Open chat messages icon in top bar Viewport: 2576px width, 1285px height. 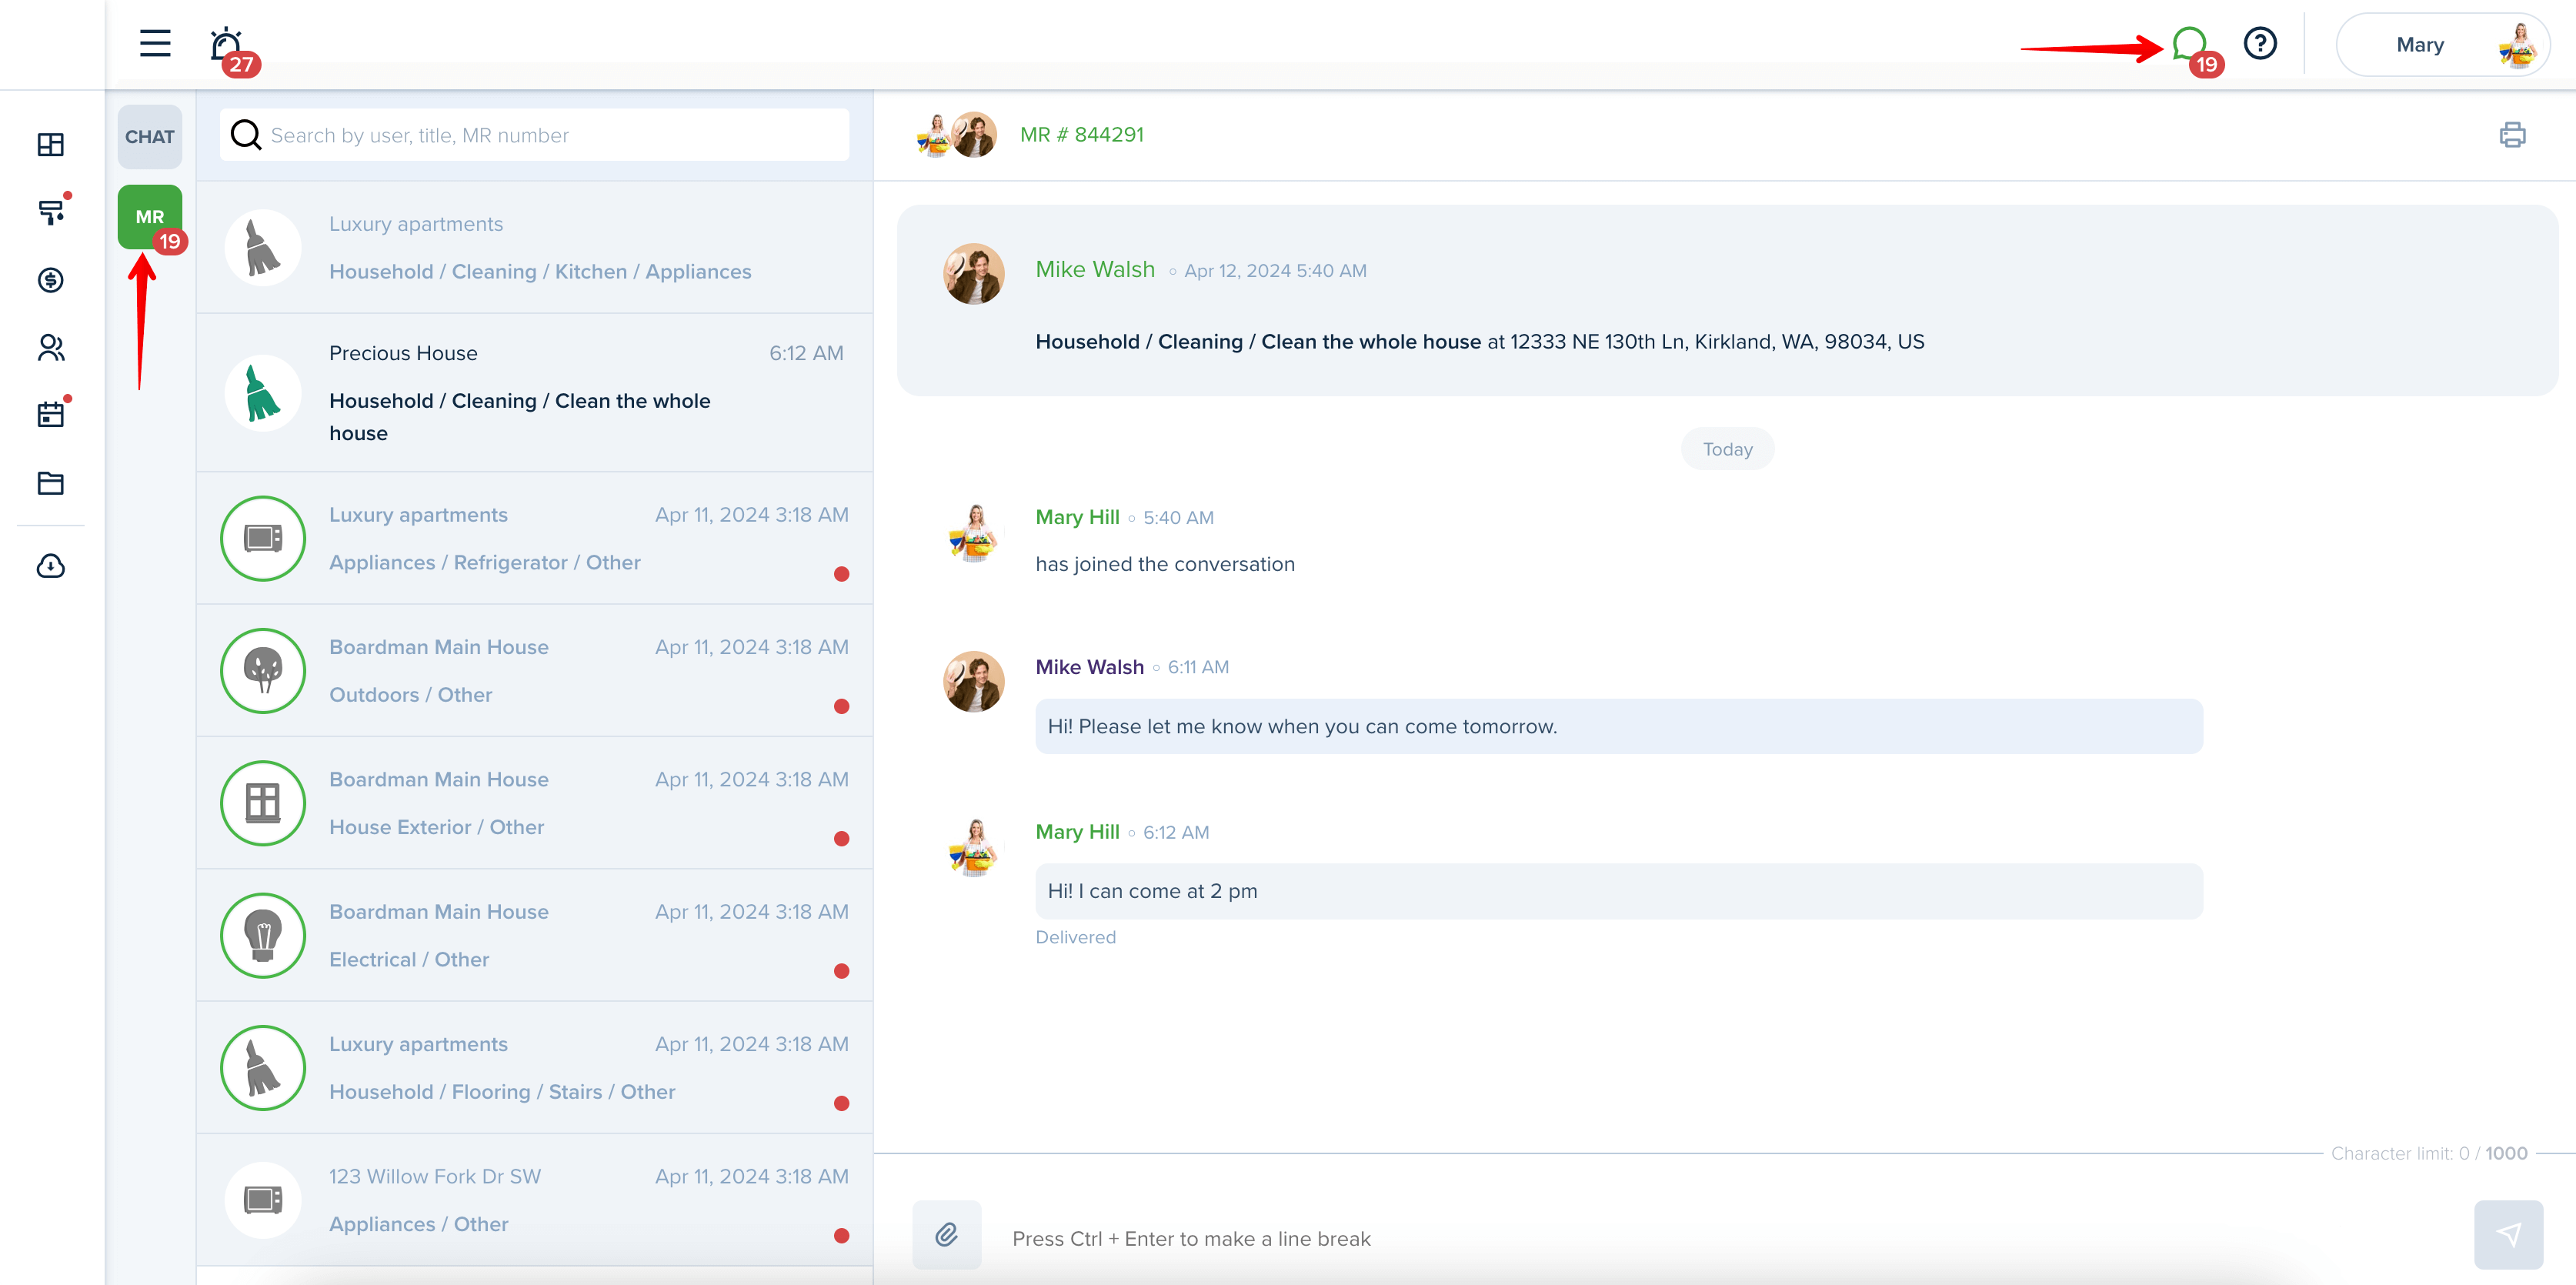point(2190,45)
